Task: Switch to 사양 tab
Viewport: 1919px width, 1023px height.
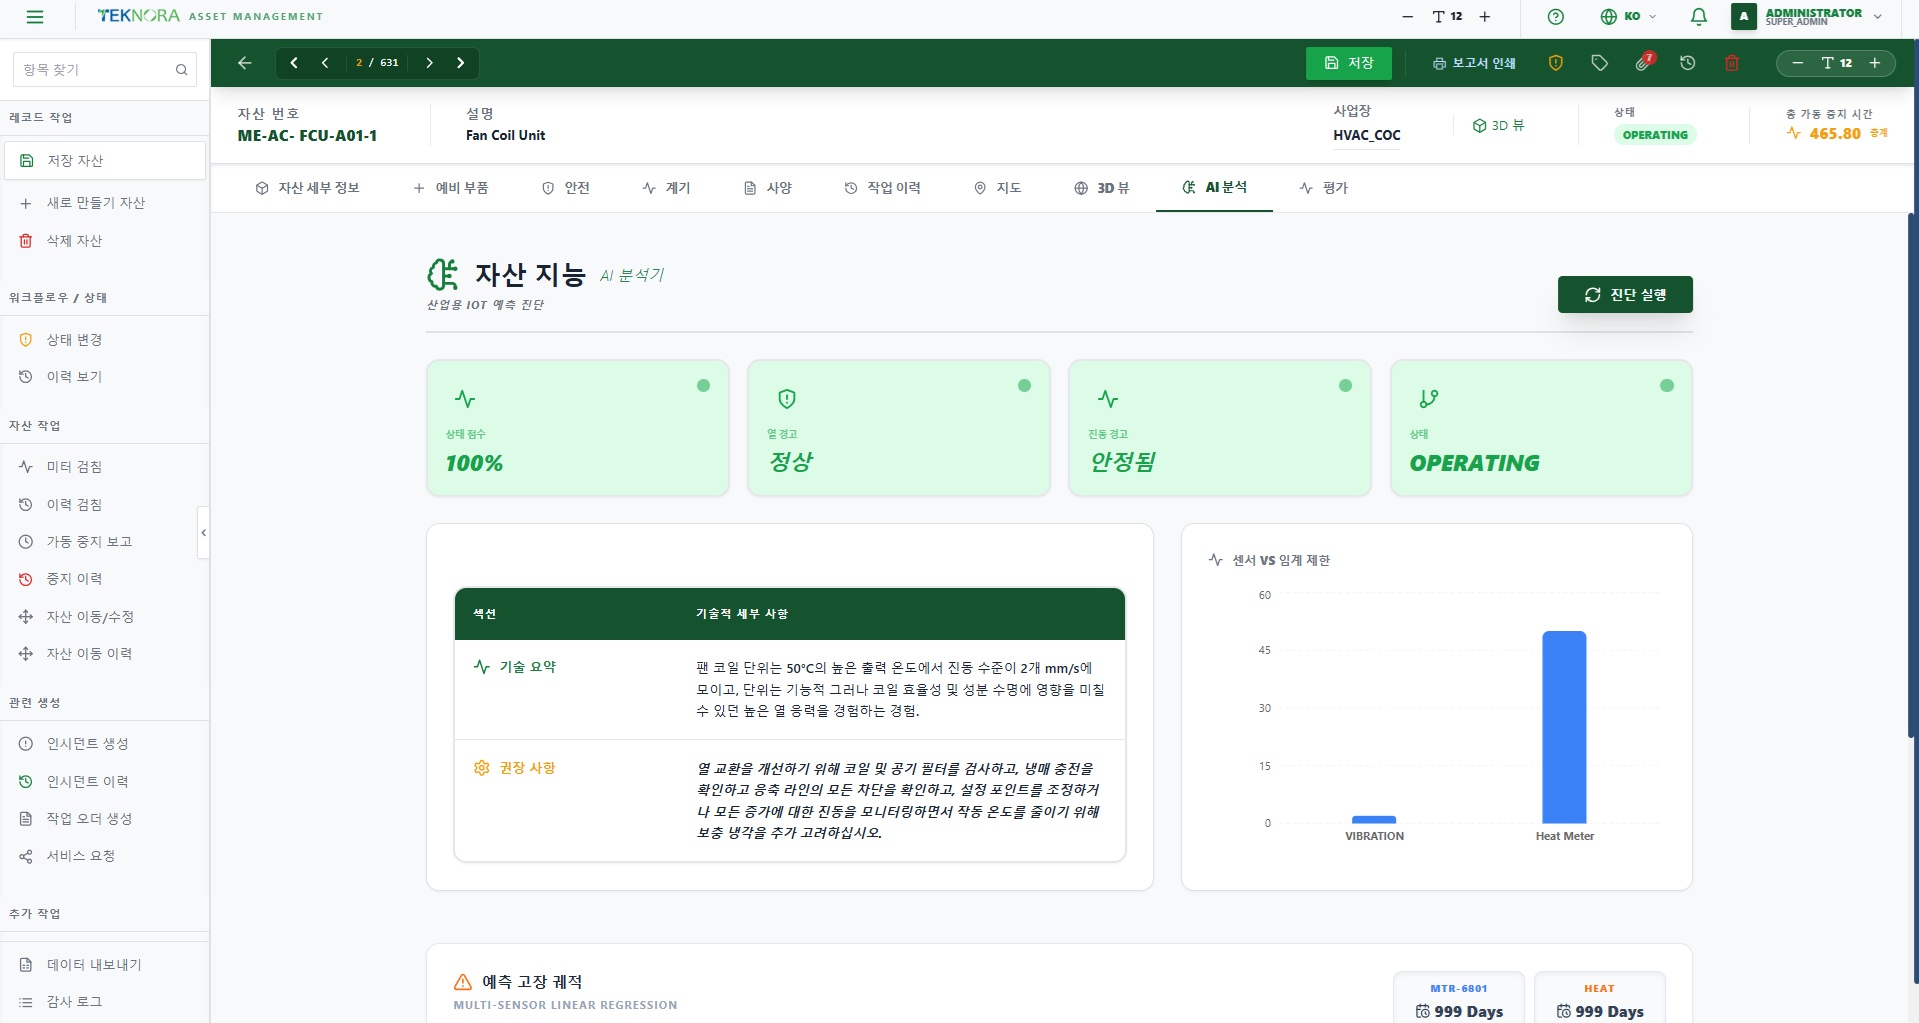Action: pyautogui.click(x=768, y=188)
